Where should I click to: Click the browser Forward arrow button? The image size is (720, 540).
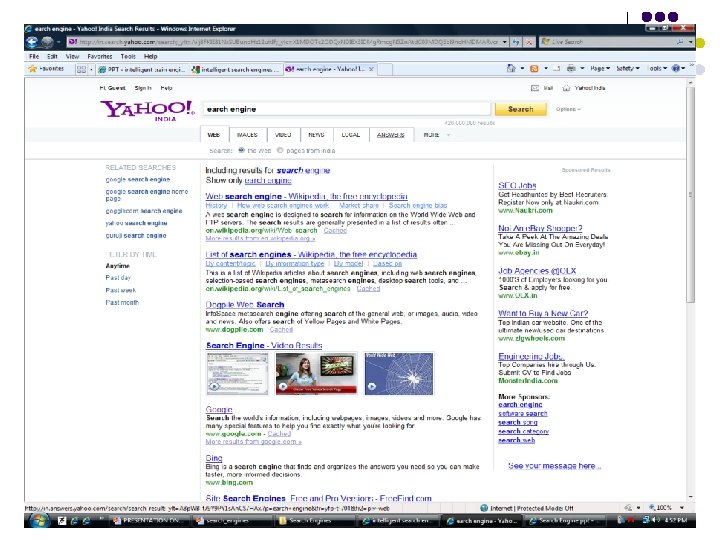point(47,42)
